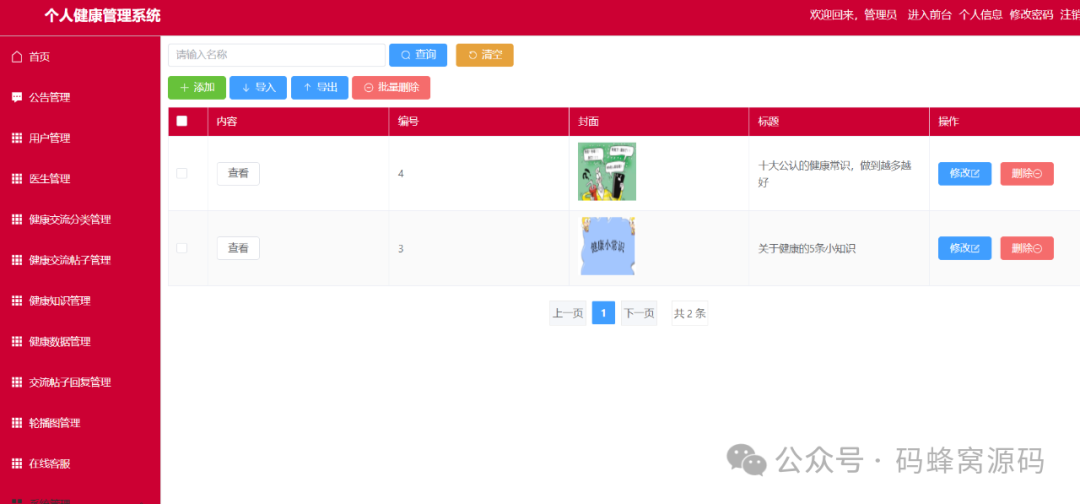Click 删除 for the 关于健康的5条小知识 row
The image size is (1080, 504).
pos(1027,248)
